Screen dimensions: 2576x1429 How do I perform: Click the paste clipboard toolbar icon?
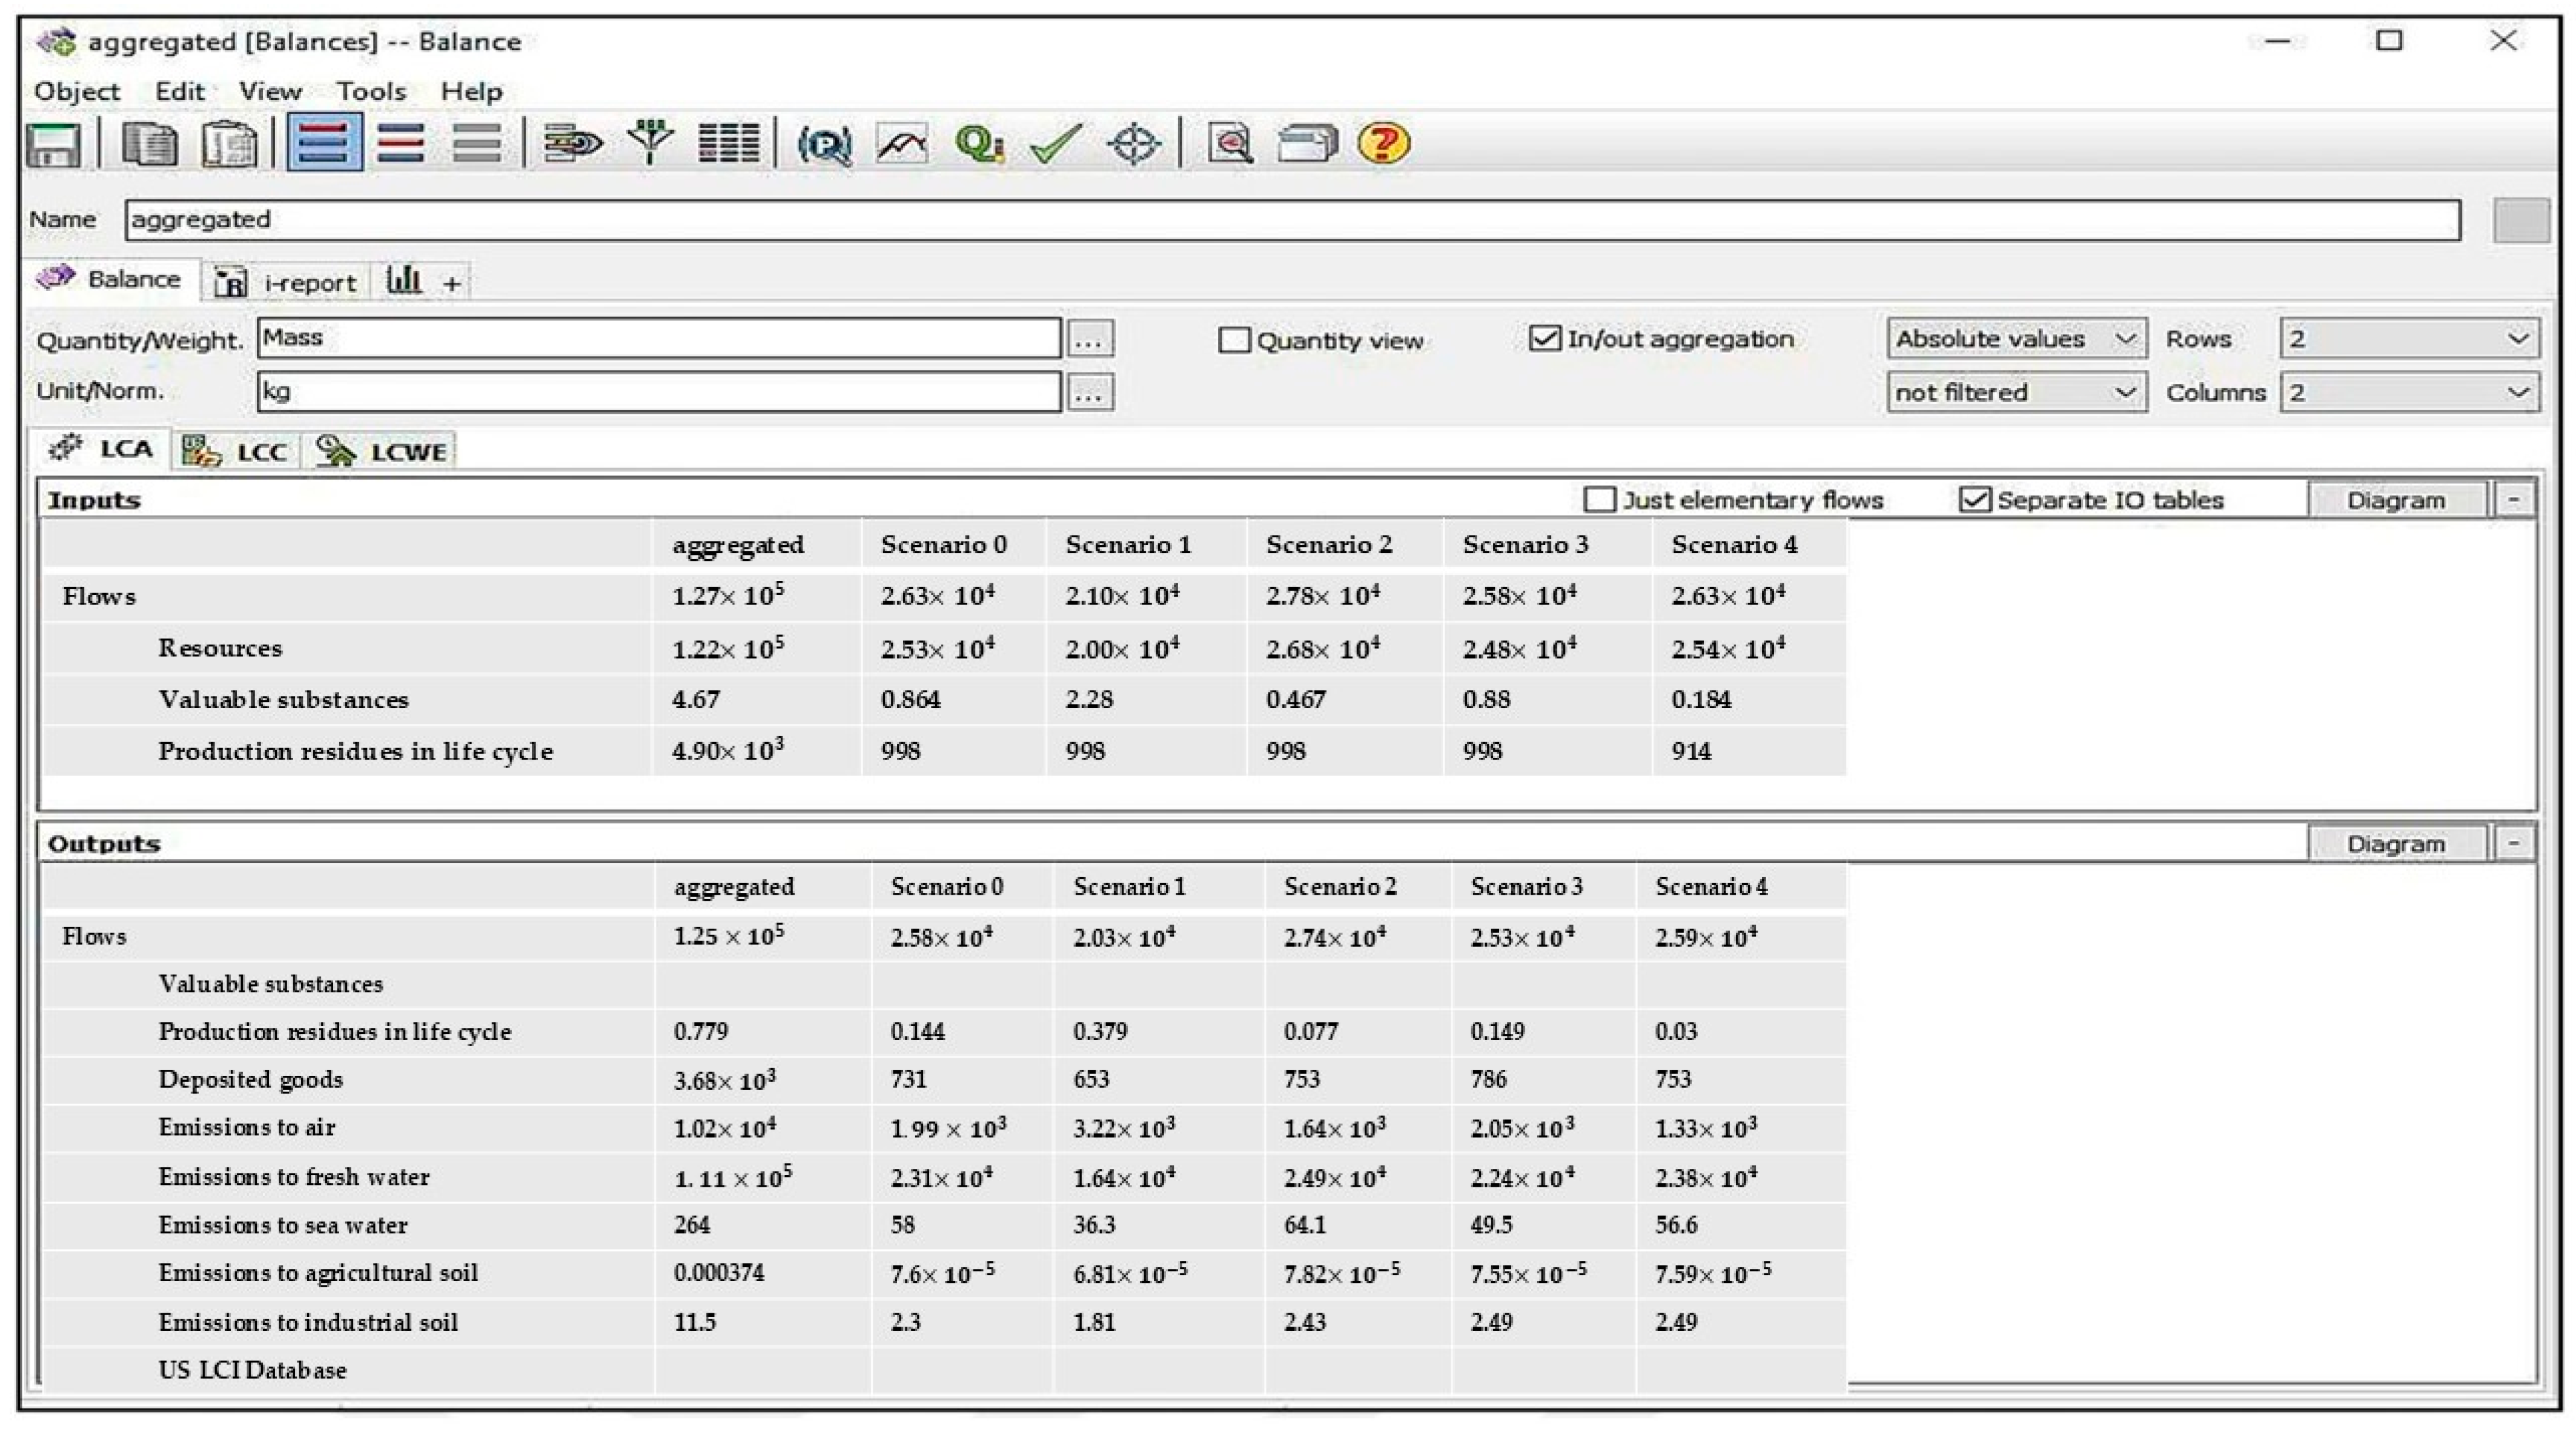[x=229, y=144]
